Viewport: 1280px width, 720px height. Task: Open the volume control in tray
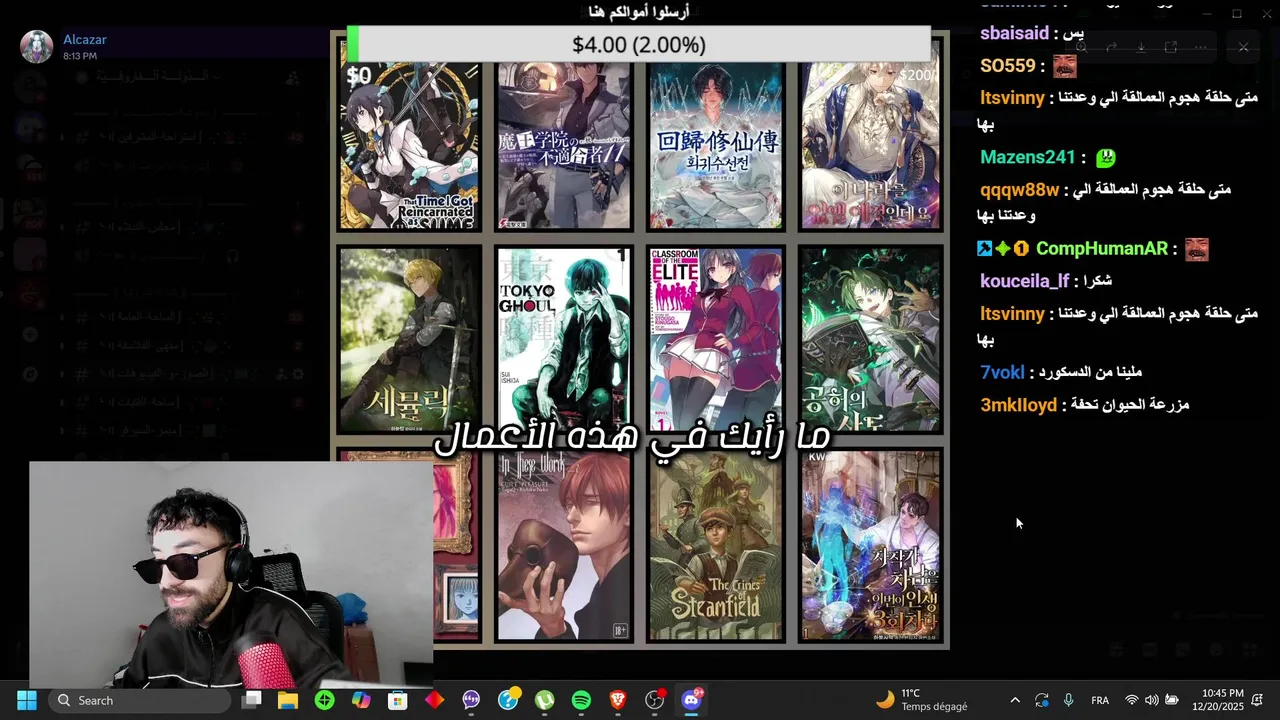tap(1152, 700)
